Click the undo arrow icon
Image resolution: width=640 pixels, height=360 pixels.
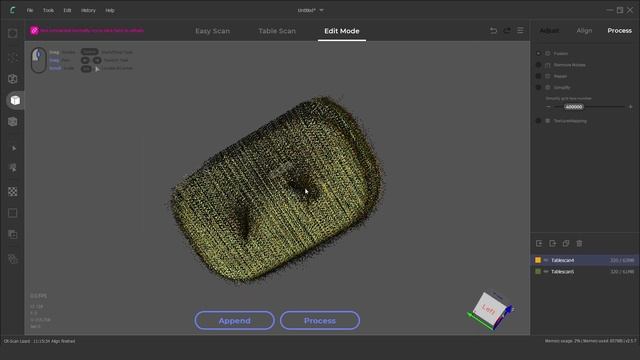coord(493,31)
